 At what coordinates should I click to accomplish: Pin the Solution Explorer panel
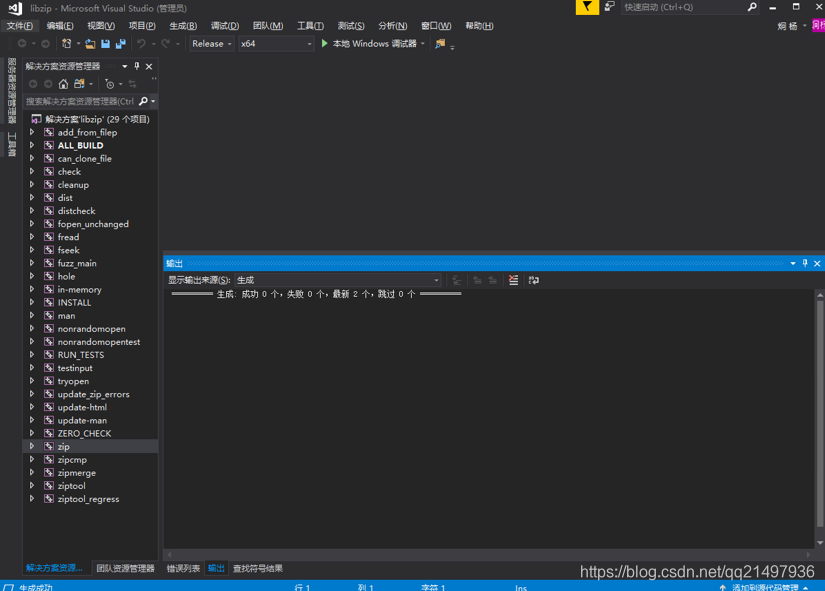[x=137, y=66]
